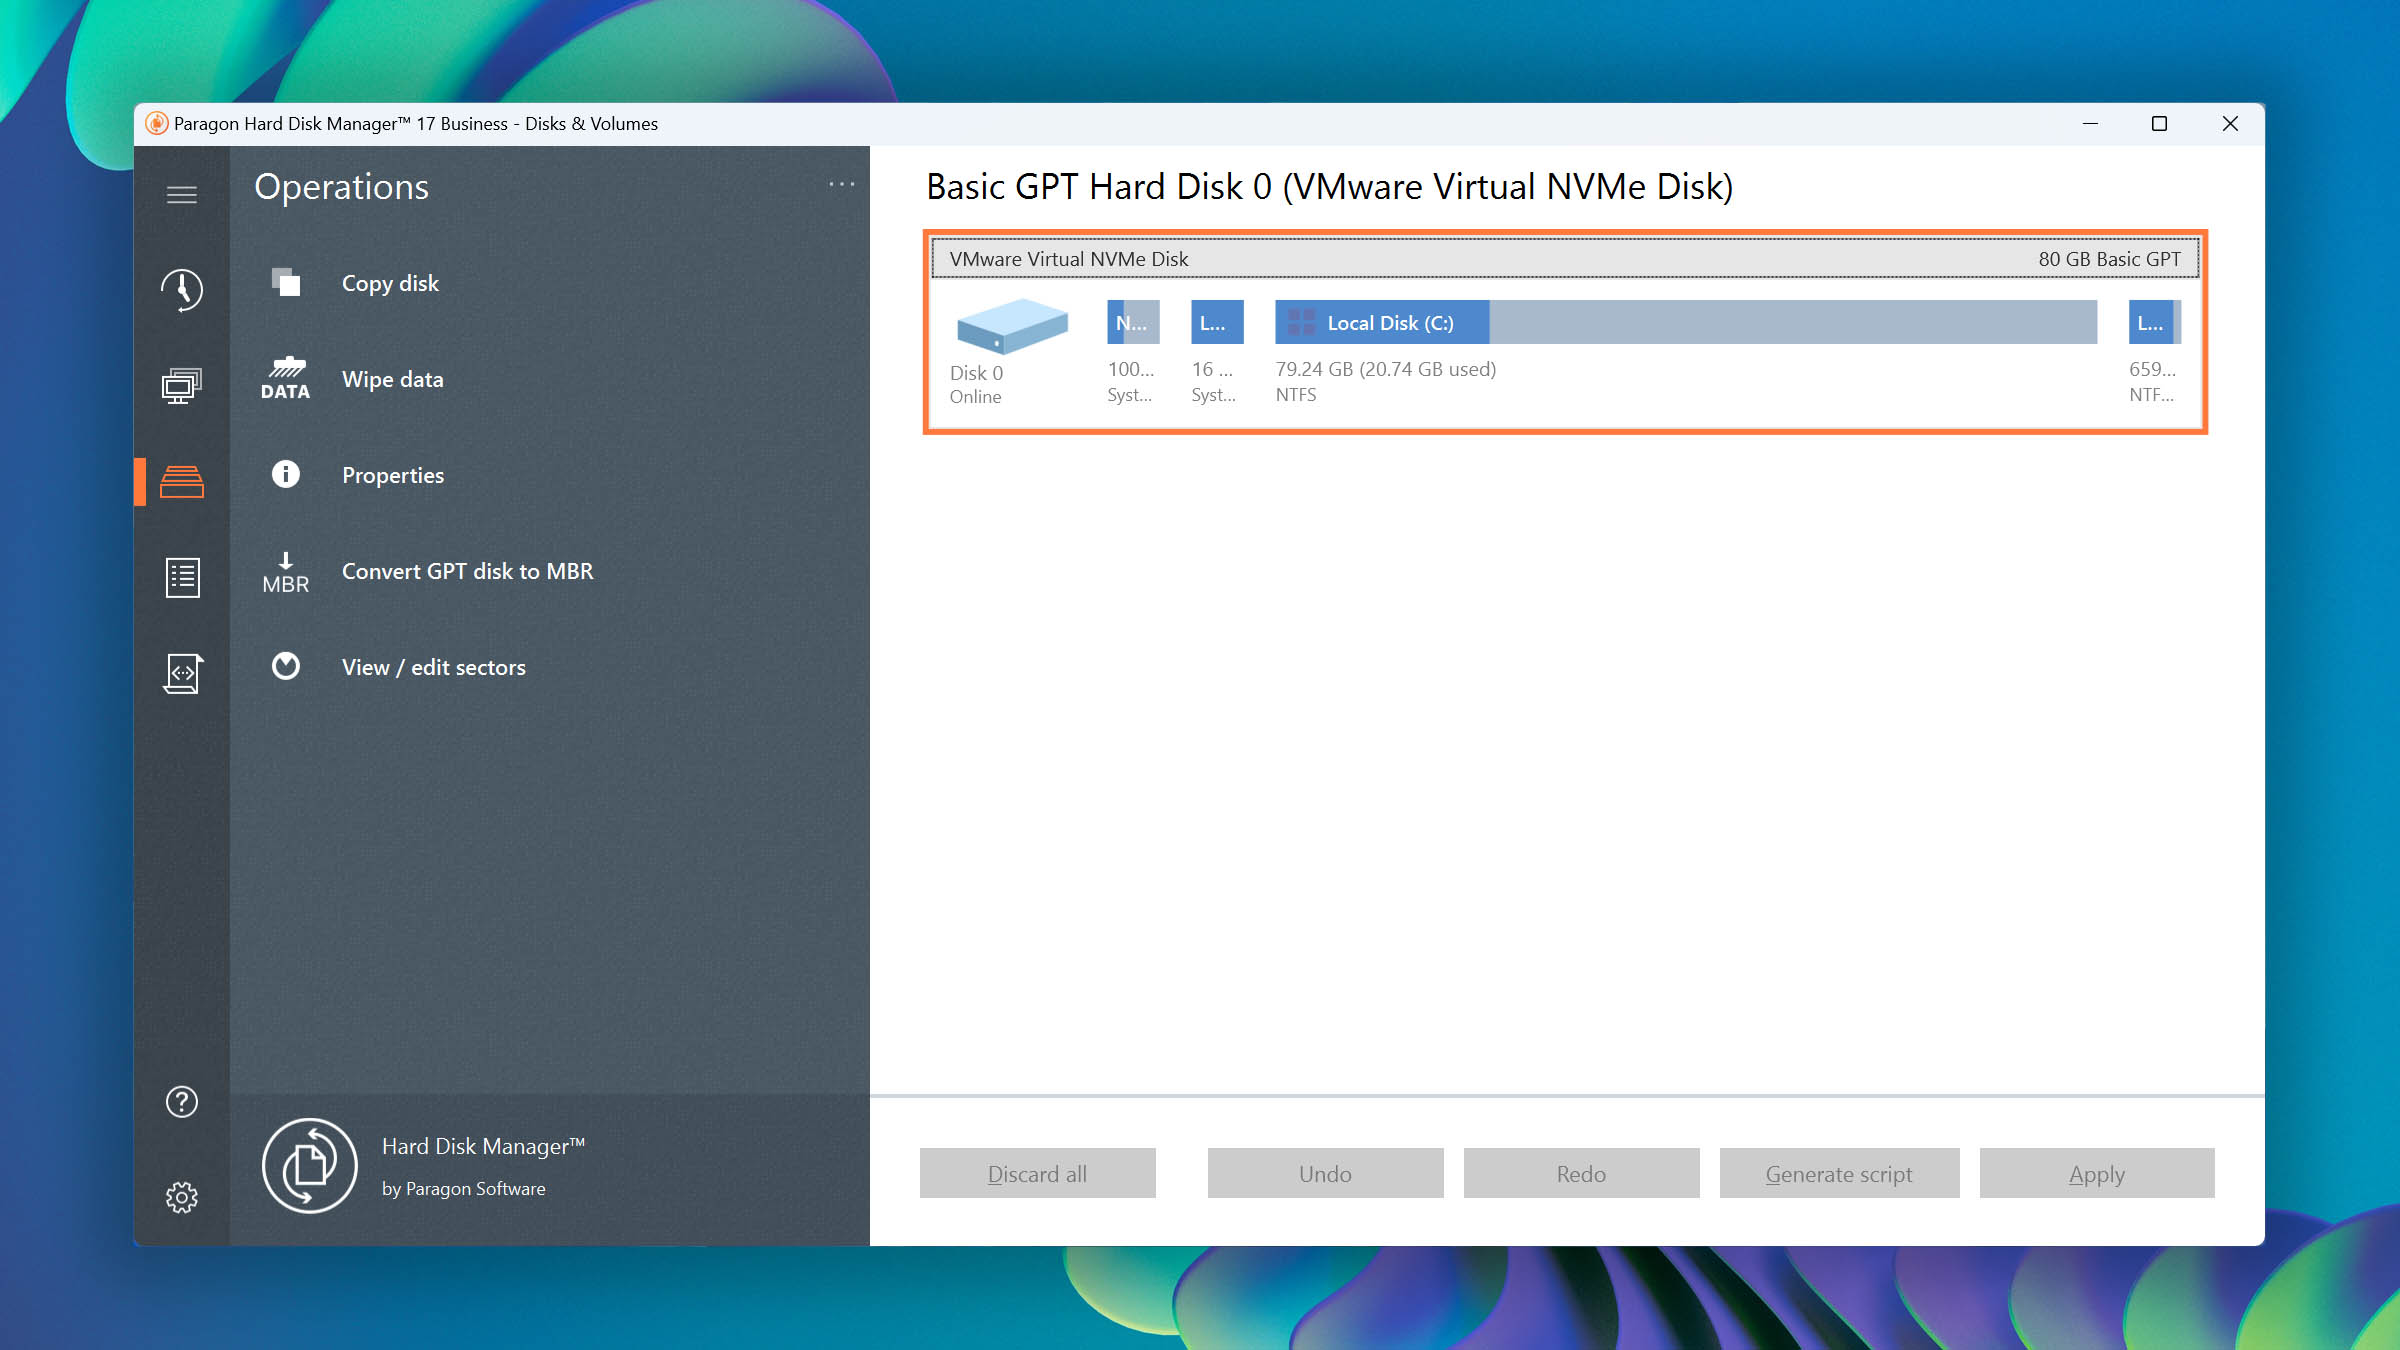Click the 'Disk 0' label
Screen dimensions: 2400x1350
(x=976, y=373)
